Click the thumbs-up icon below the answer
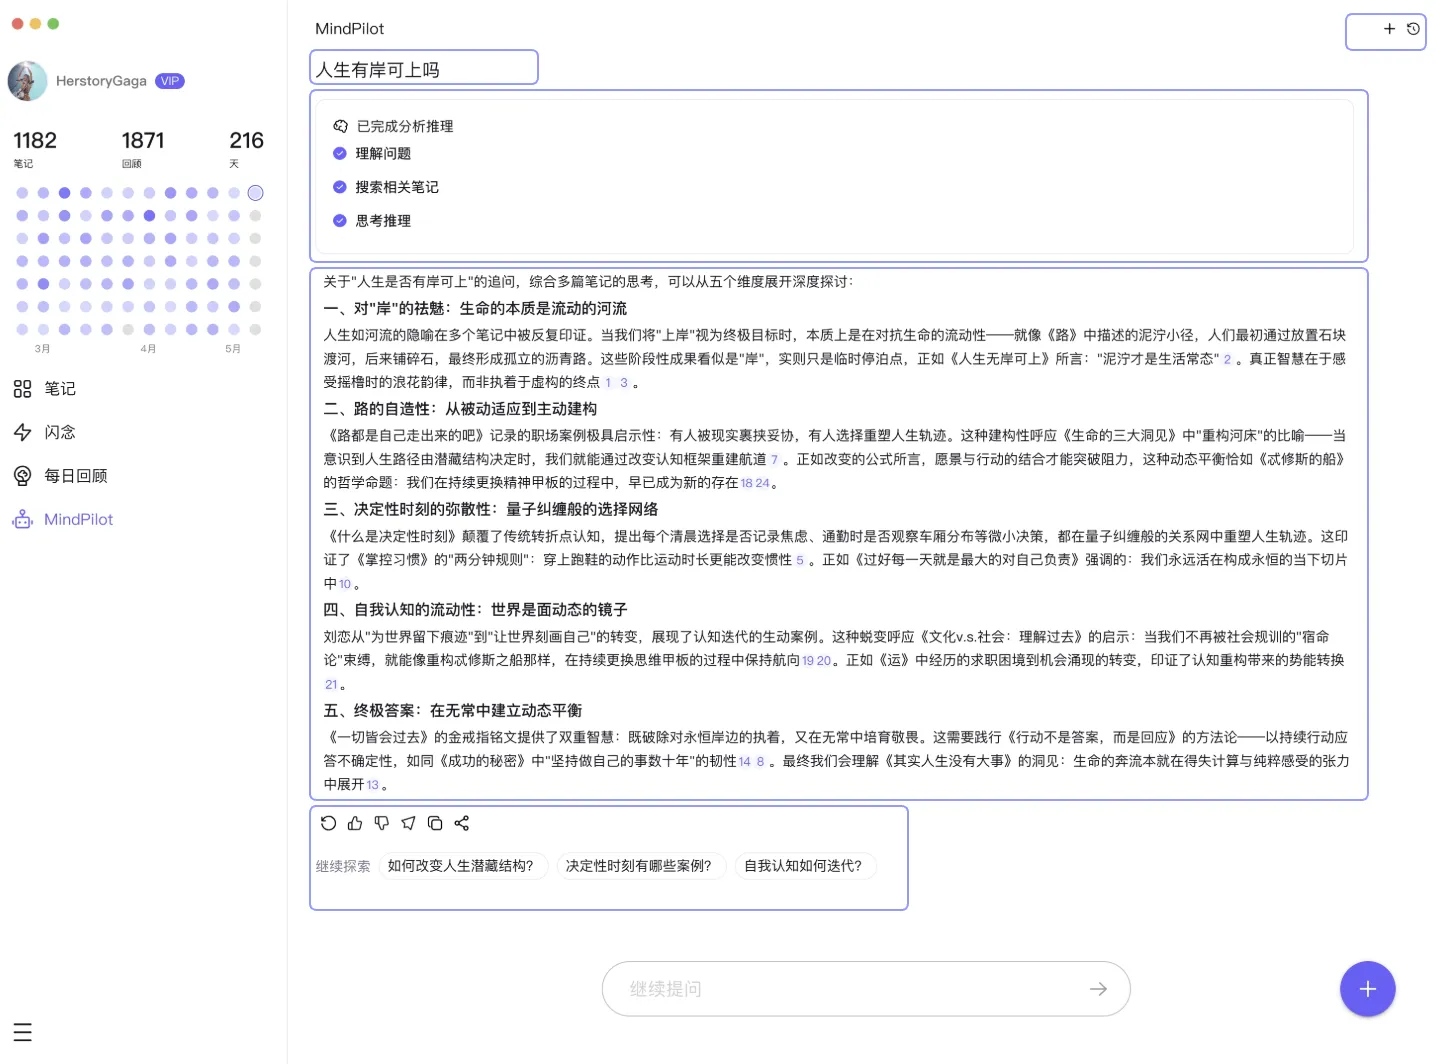Image resolution: width=1448 pixels, height=1064 pixels. (x=355, y=823)
